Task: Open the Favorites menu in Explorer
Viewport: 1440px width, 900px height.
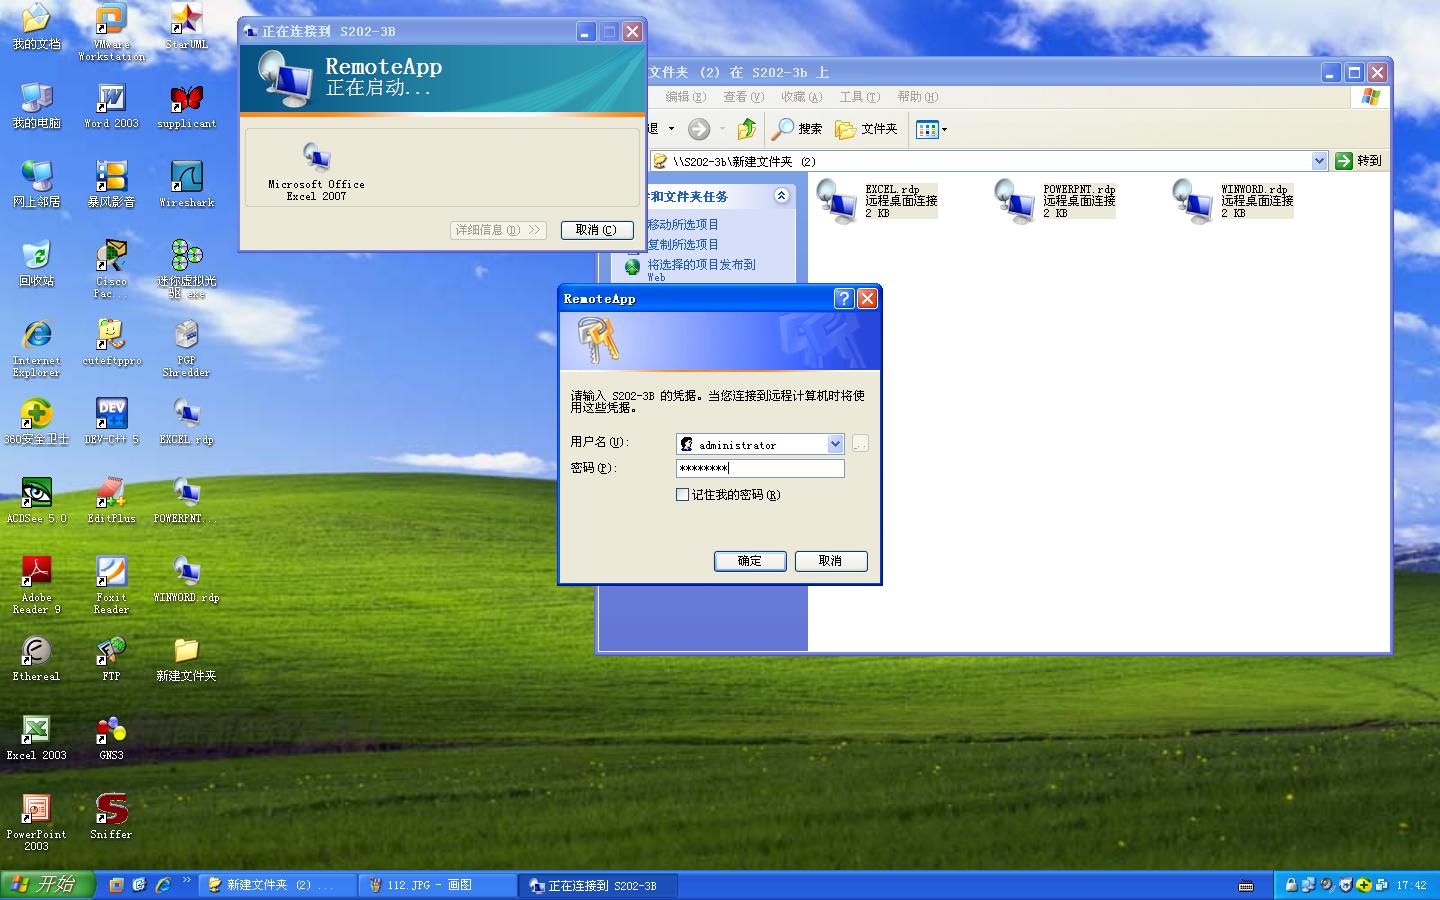Action: coord(801,97)
